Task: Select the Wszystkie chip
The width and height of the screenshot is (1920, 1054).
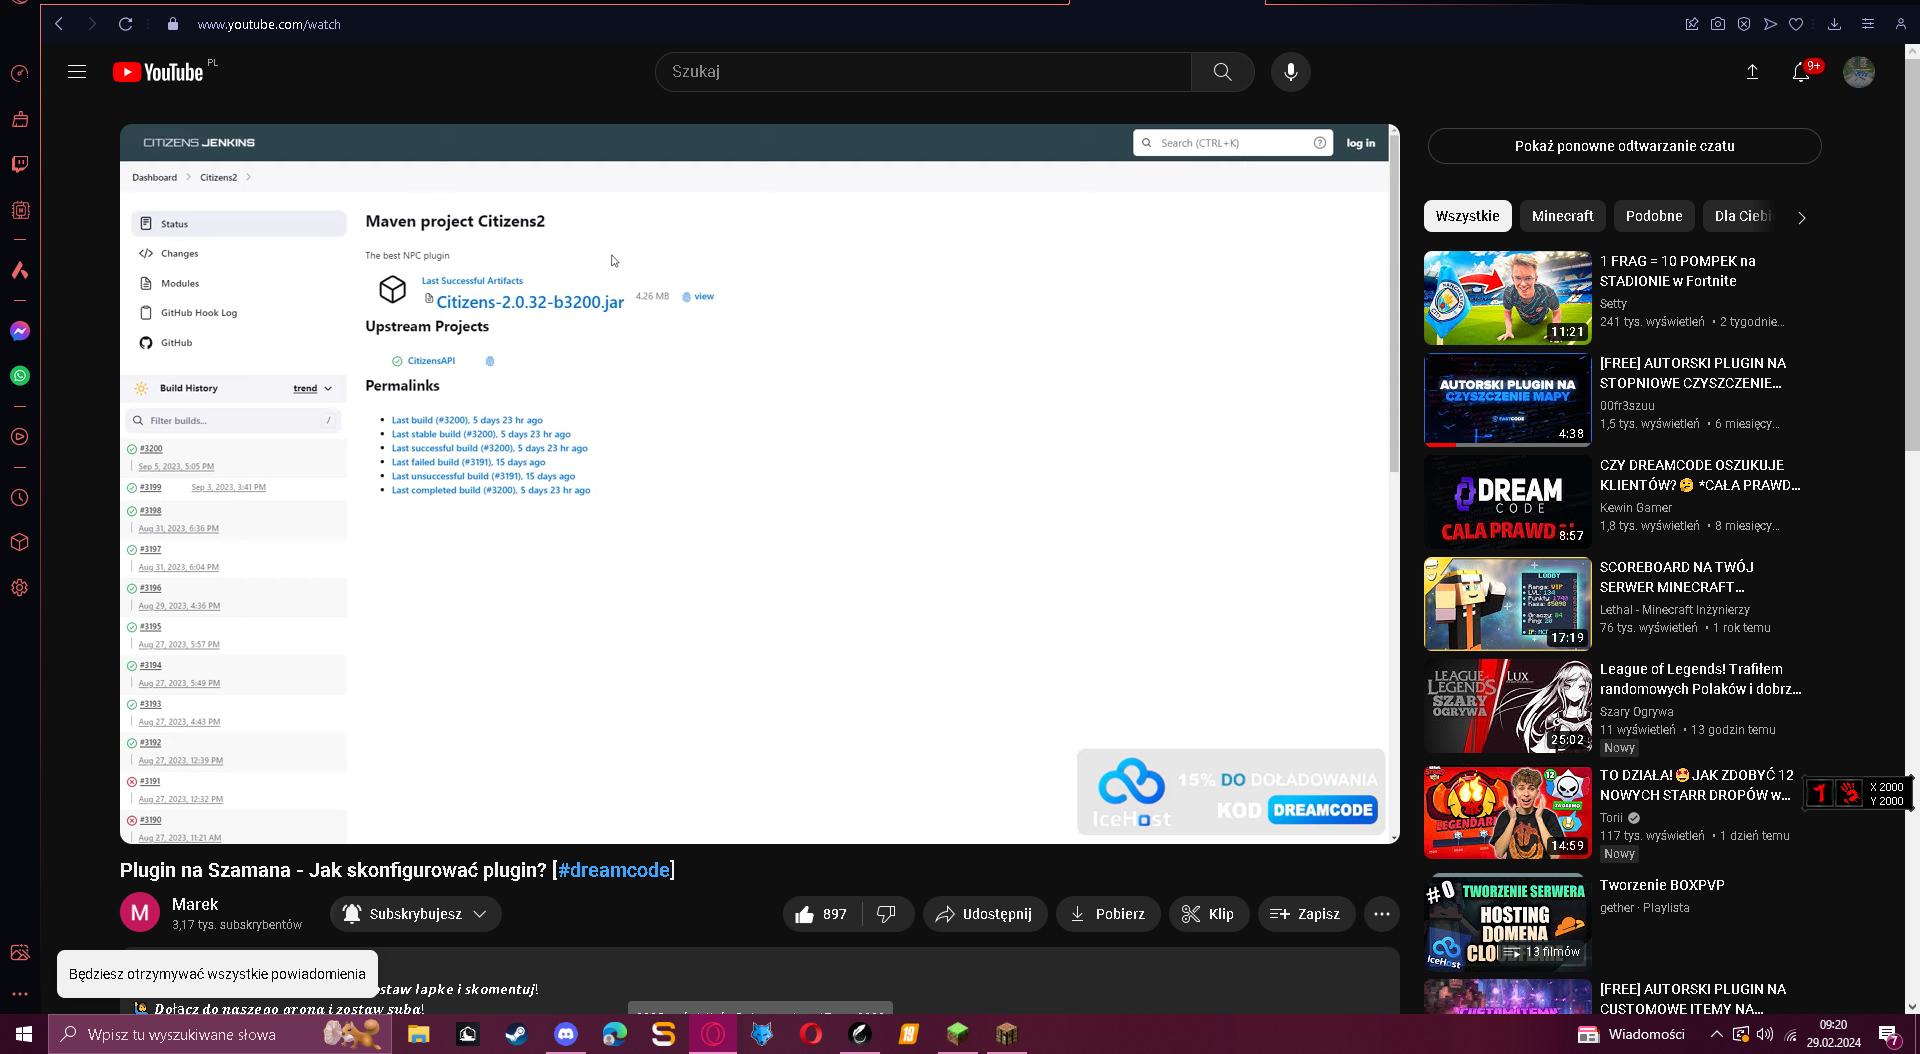Action: click(x=1467, y=216)
